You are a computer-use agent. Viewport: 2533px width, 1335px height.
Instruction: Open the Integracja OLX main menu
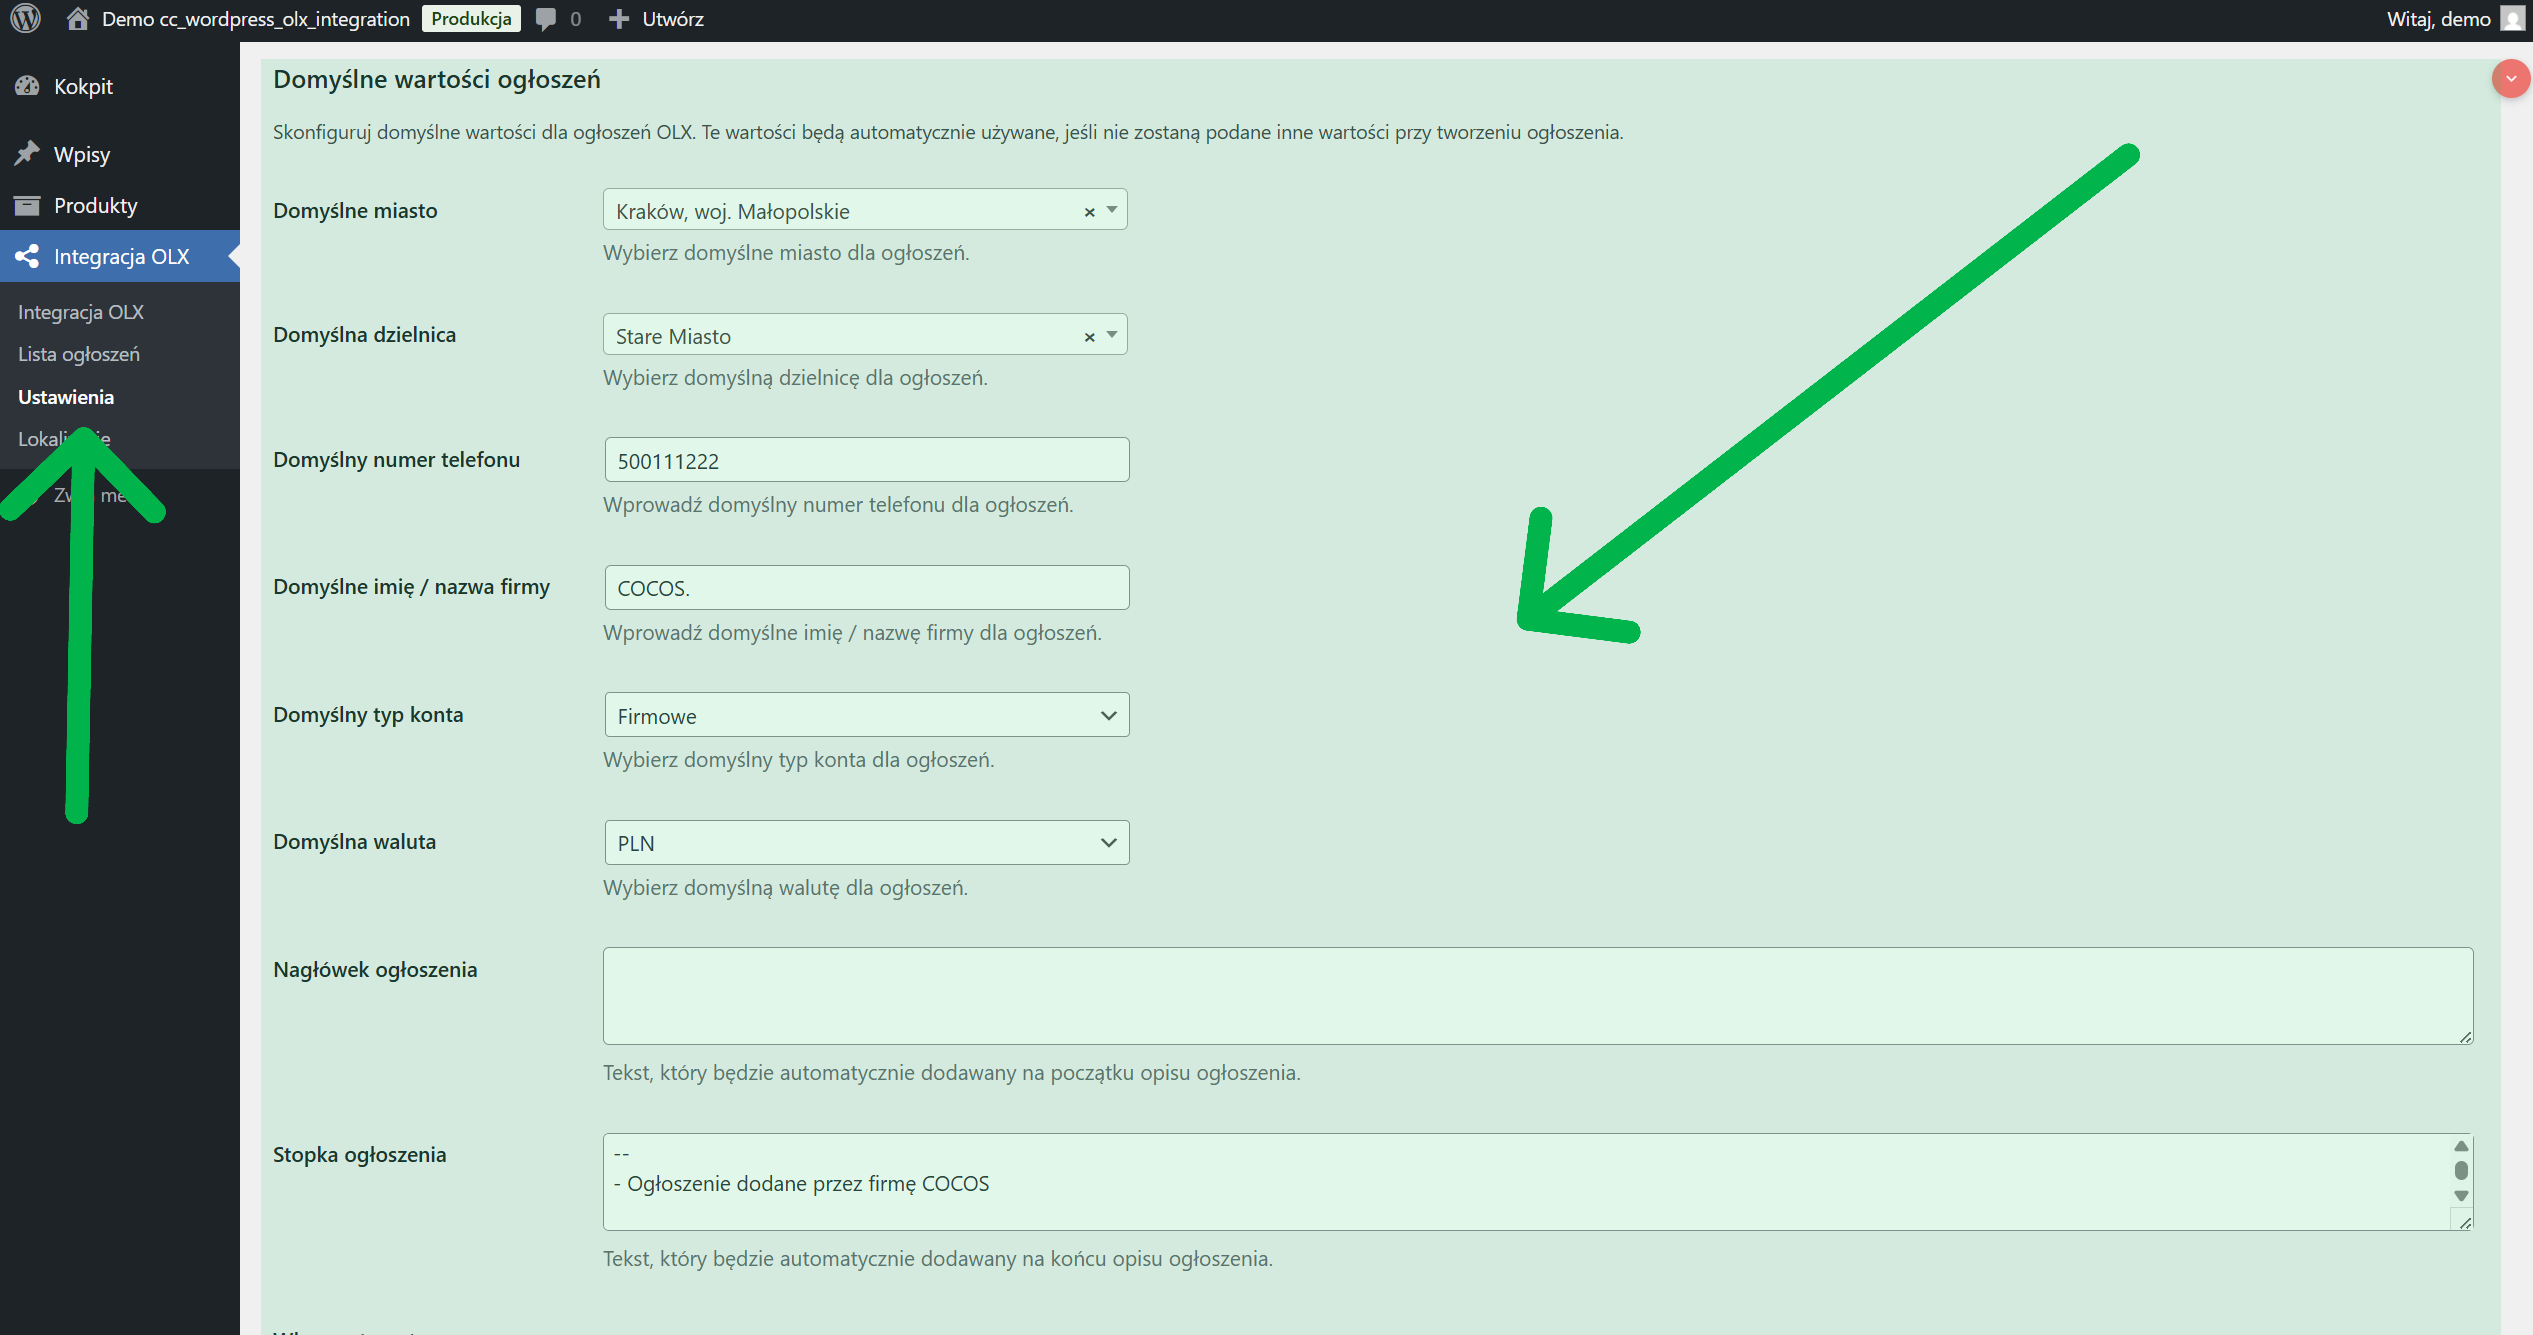coord(120,257)
